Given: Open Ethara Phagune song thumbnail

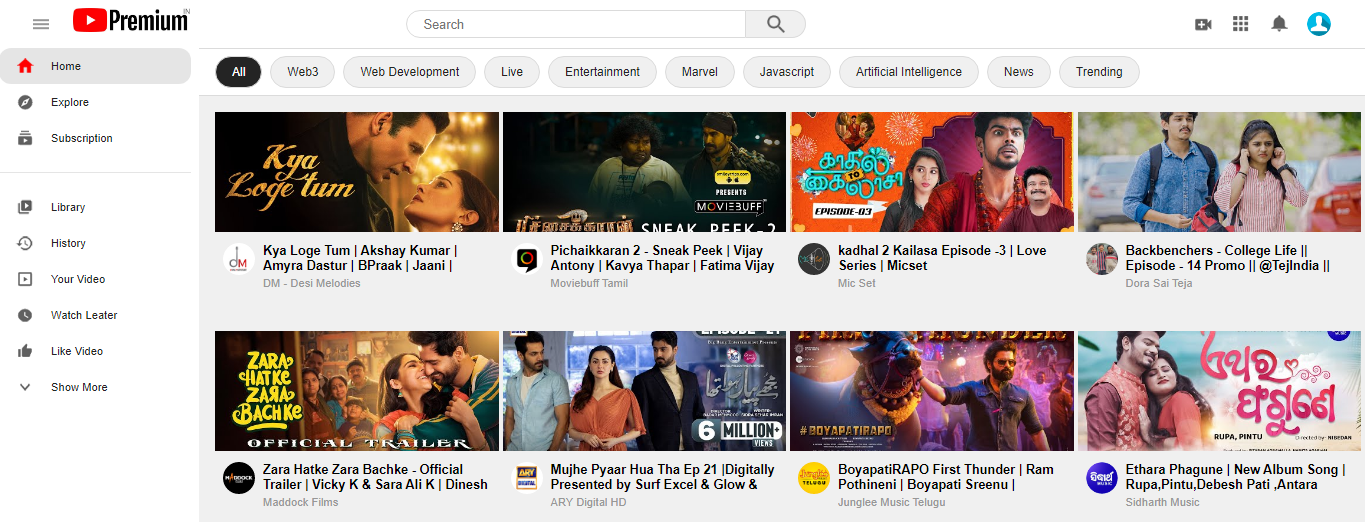Looking at the screenshot, I should [x=1220, y=391].
